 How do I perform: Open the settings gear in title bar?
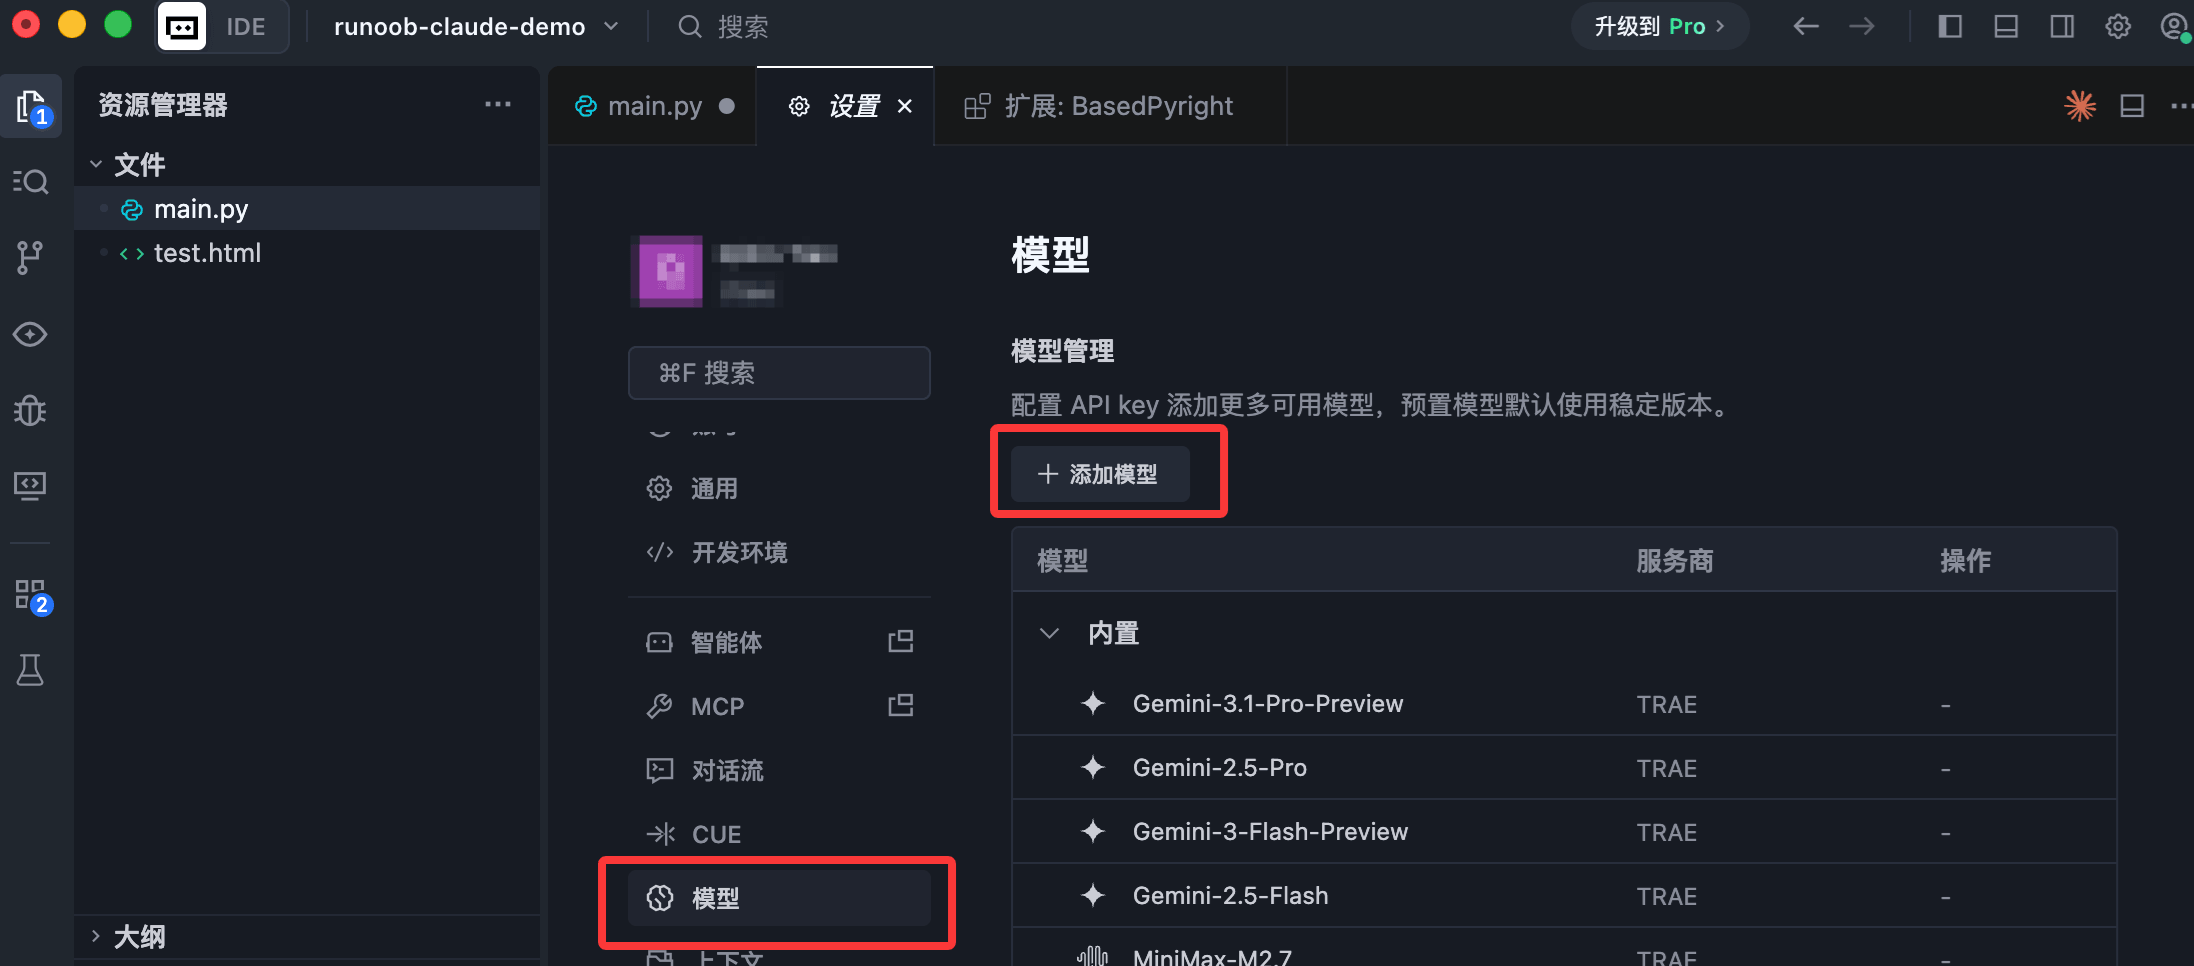(2118, 27)
